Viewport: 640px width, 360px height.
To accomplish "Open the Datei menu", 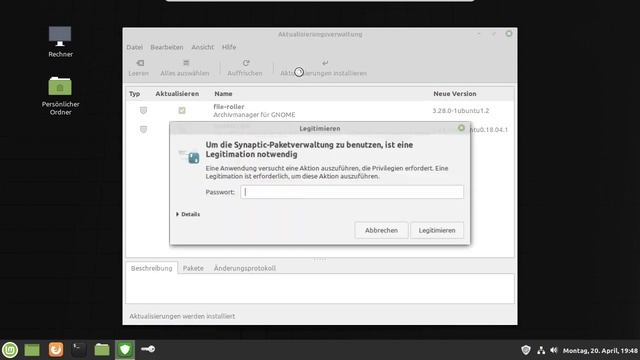I will coord(135,47).
